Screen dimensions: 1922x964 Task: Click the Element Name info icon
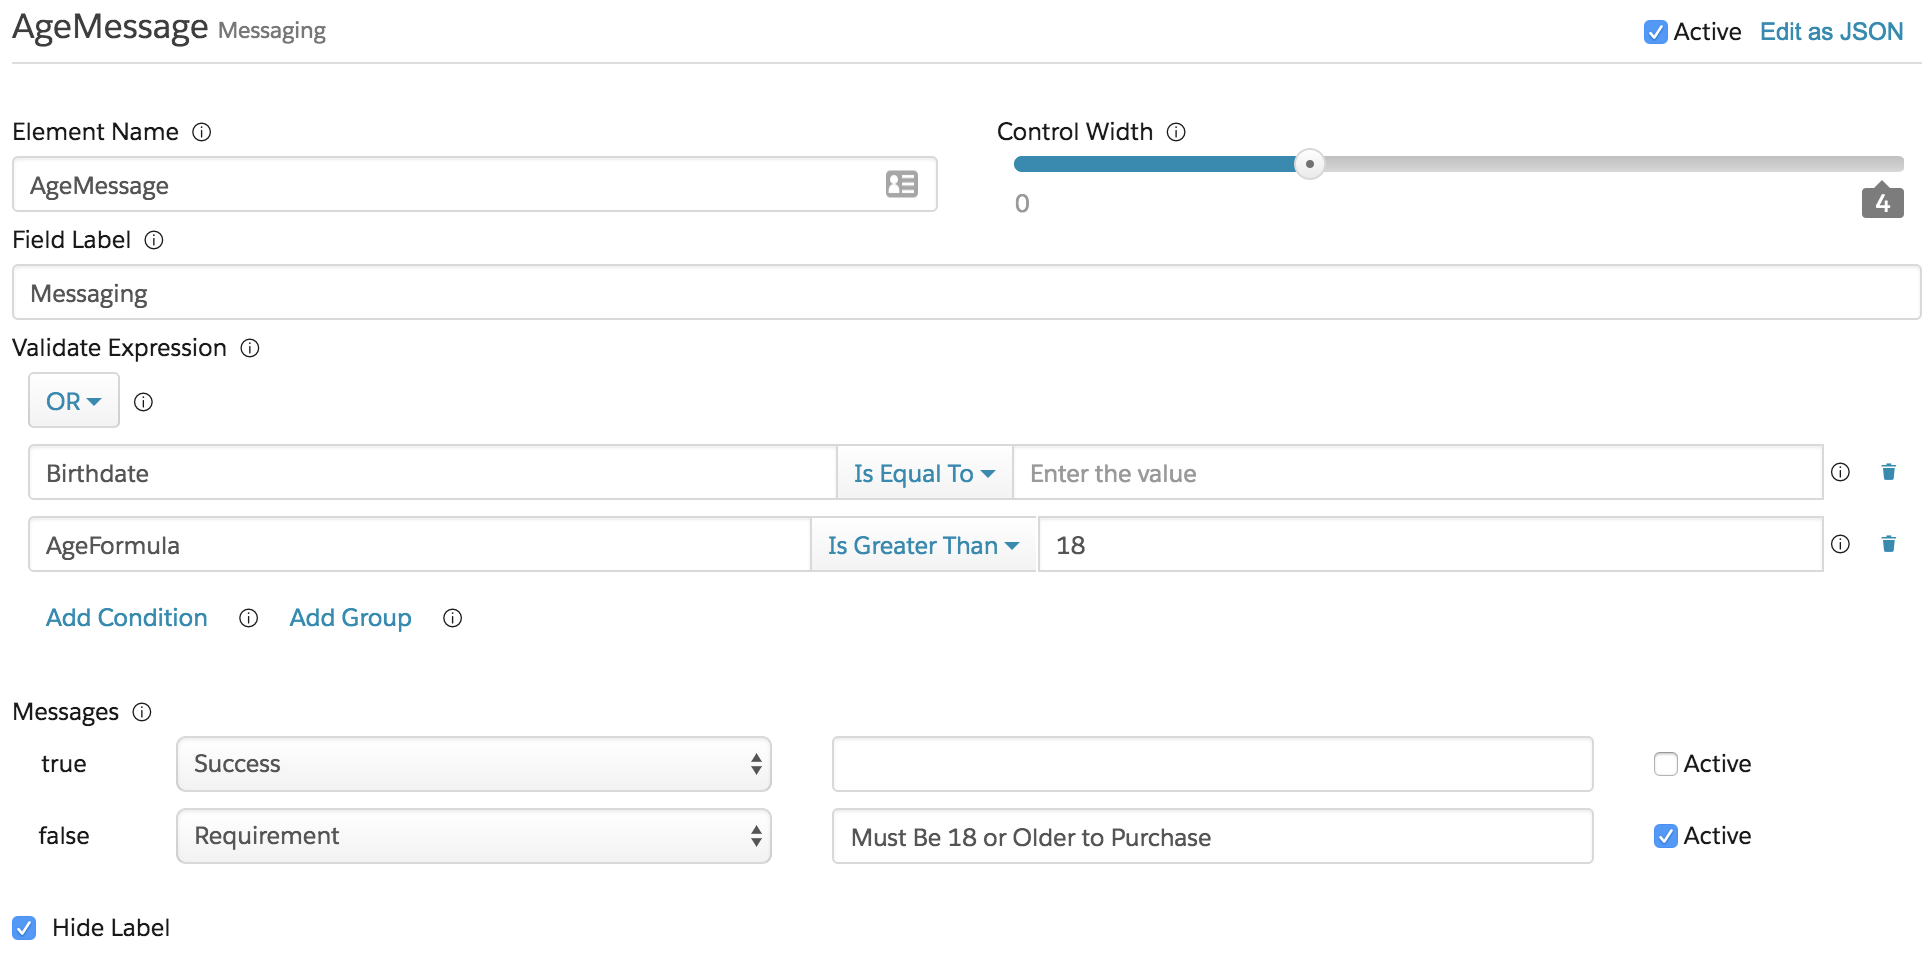point(202,132)
